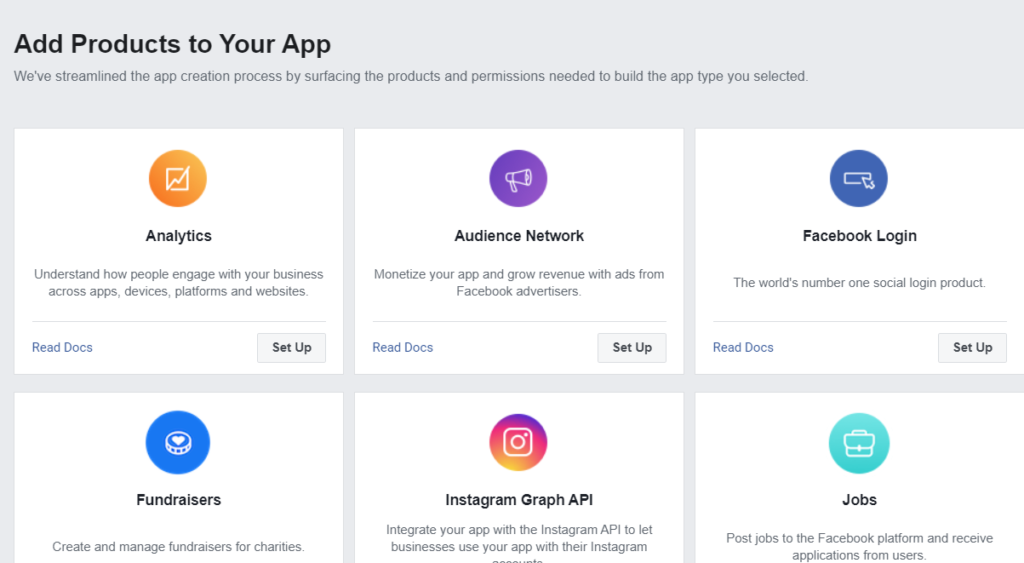Screen dimensions: 1024x563
Task: Set up the Facebook Login product
Action: pyautogui.click(x=972, y=347)
